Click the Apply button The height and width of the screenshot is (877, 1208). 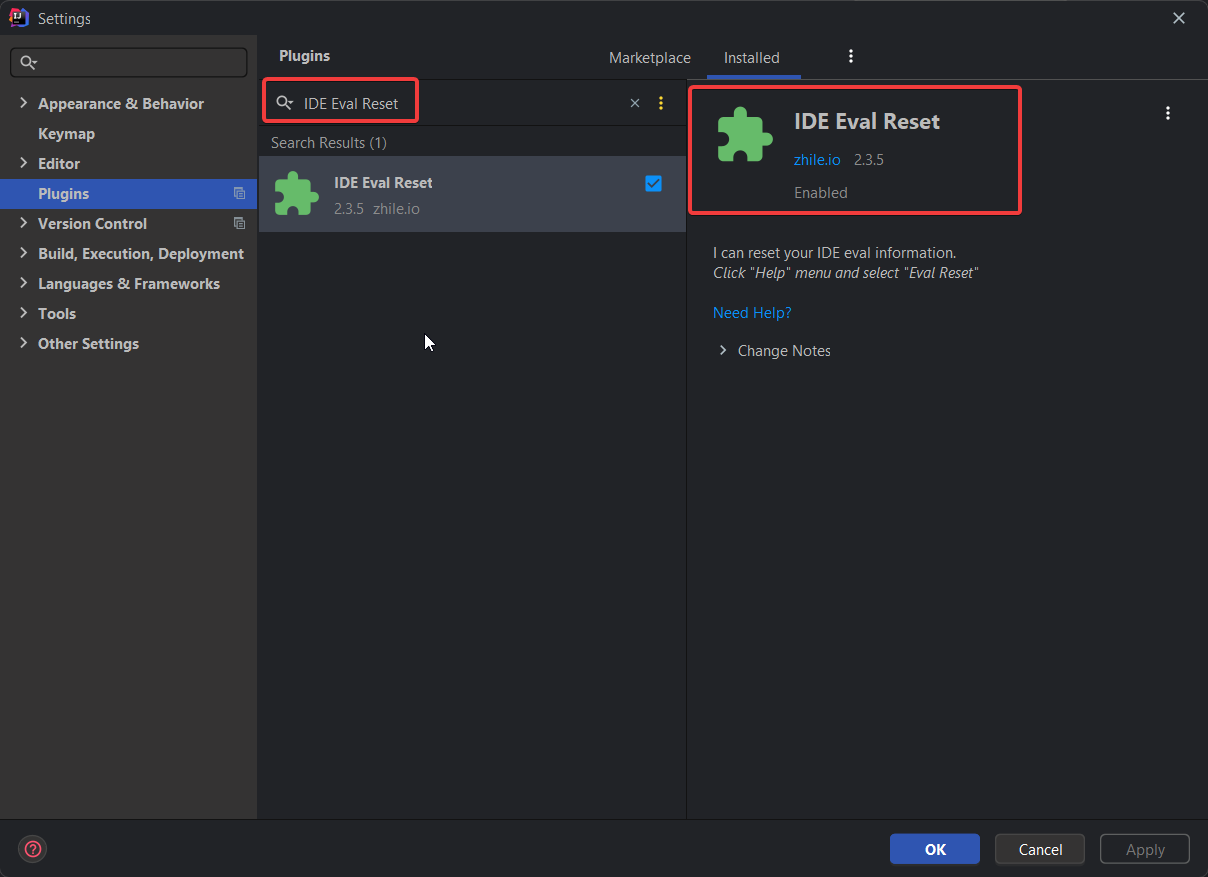[1145, 849]
